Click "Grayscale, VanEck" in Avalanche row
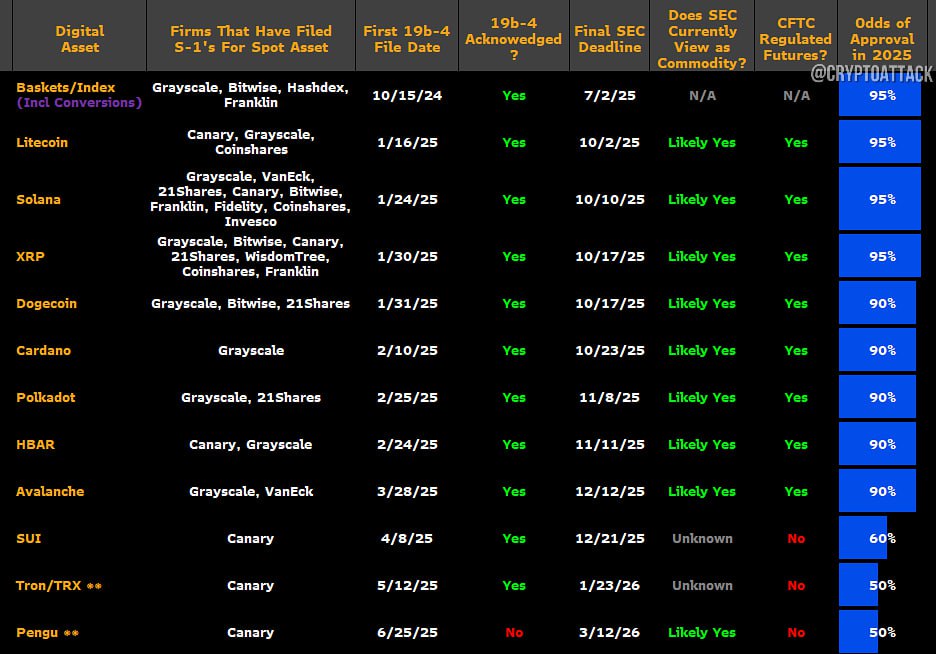Image resolution: width=936 pixels, height=654 pixels. [x=251, y=492]
